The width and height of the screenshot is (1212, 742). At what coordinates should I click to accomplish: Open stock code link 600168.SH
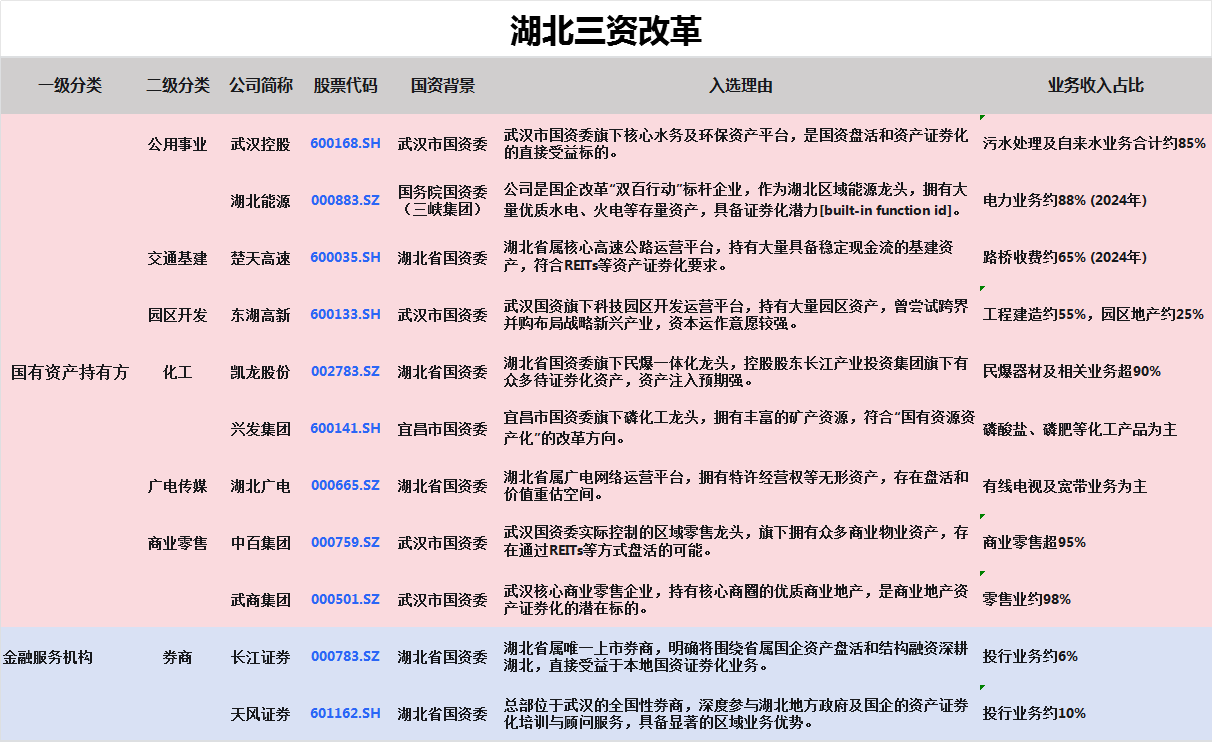[x=345, y=143]
